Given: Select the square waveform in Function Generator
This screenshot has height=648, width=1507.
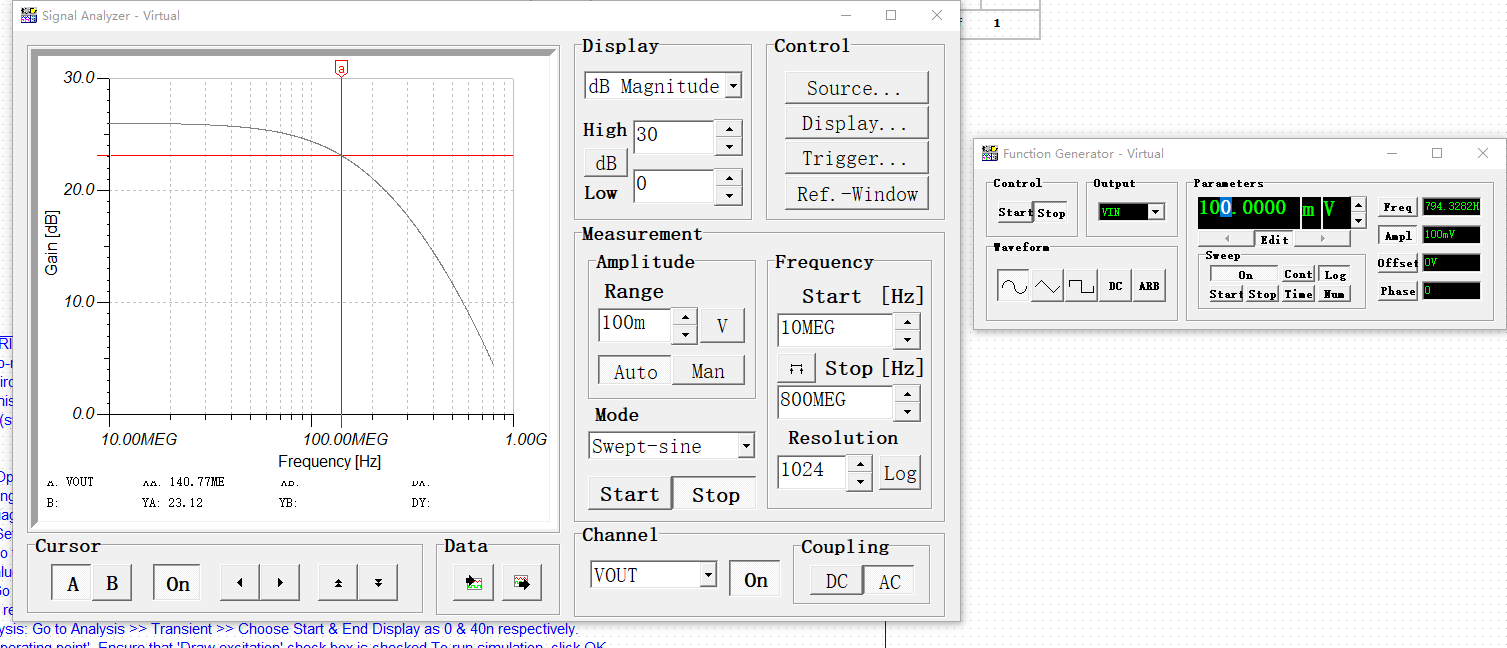Looking at the screenshot, I should click(1081, 286).
